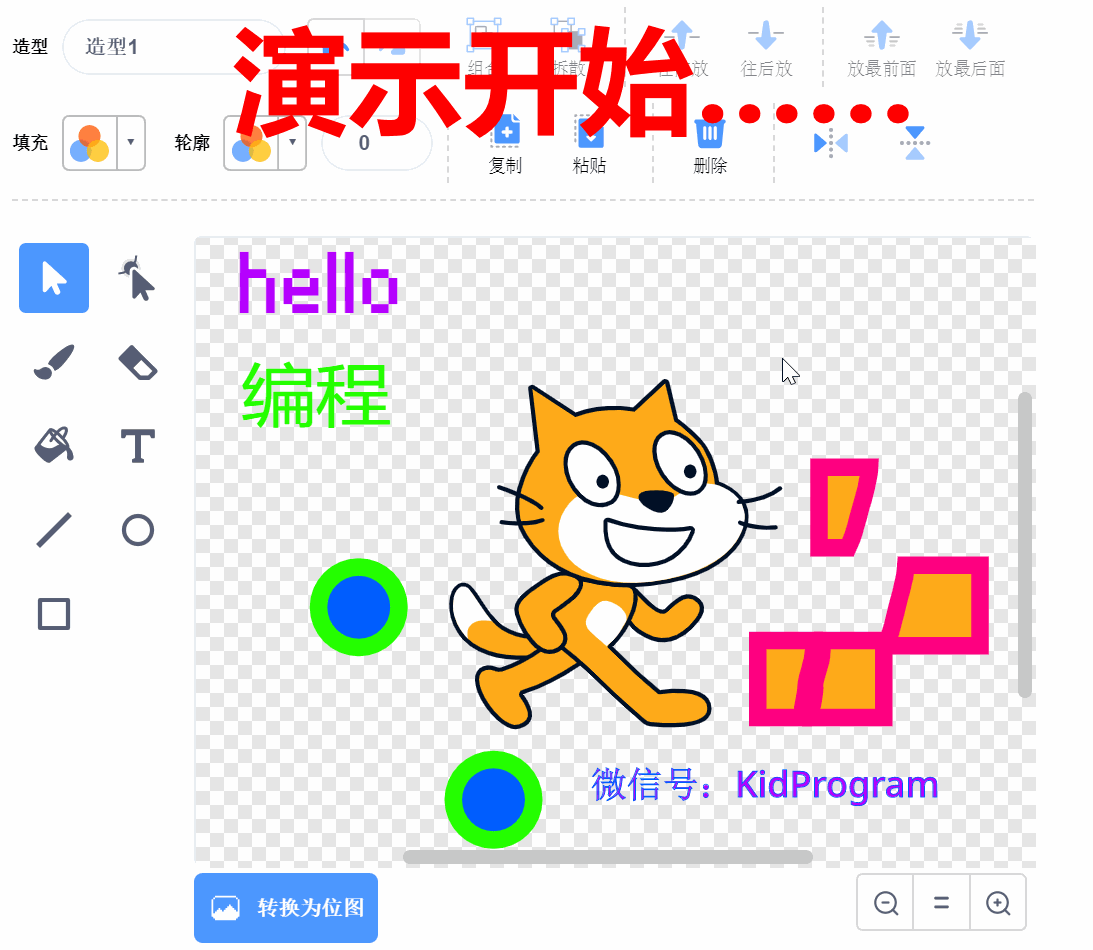1093x950 pixels.
Task: Select the purple hello text on canvas
Action: point(318,283)
